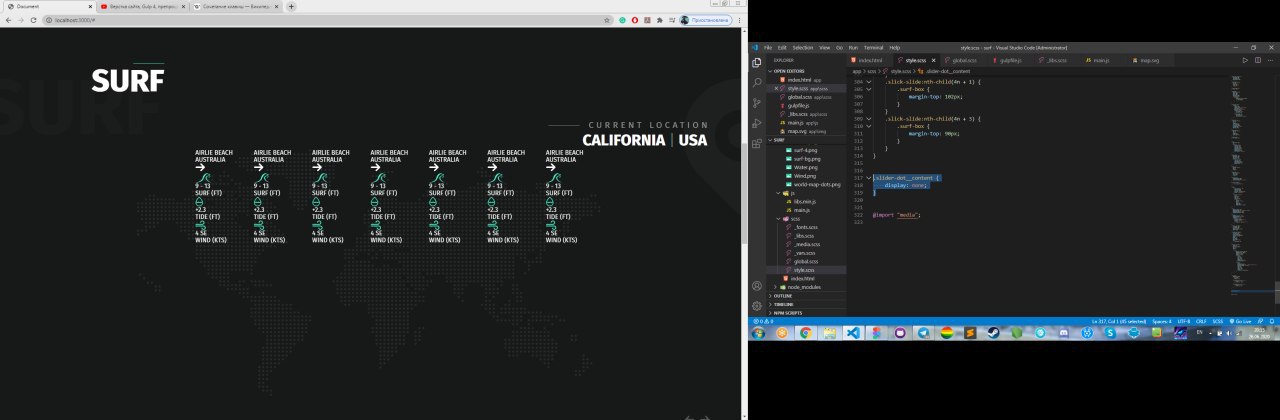
Task: Open a new Chrome tab
Action: coord(291,6)
